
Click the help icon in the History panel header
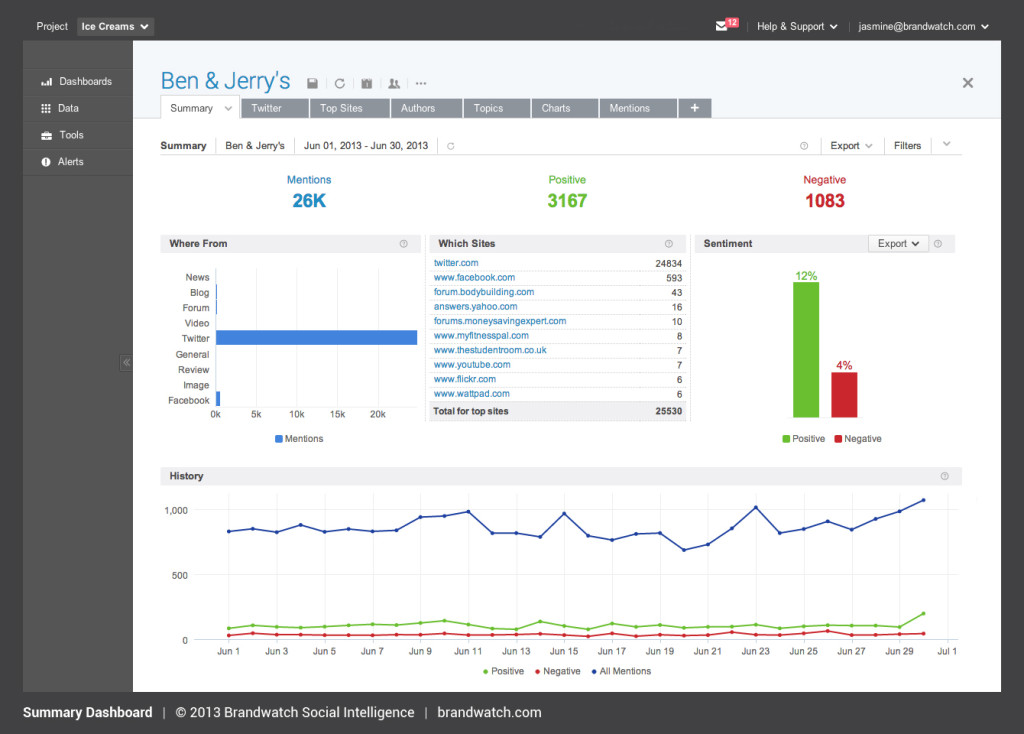(944, 476)
